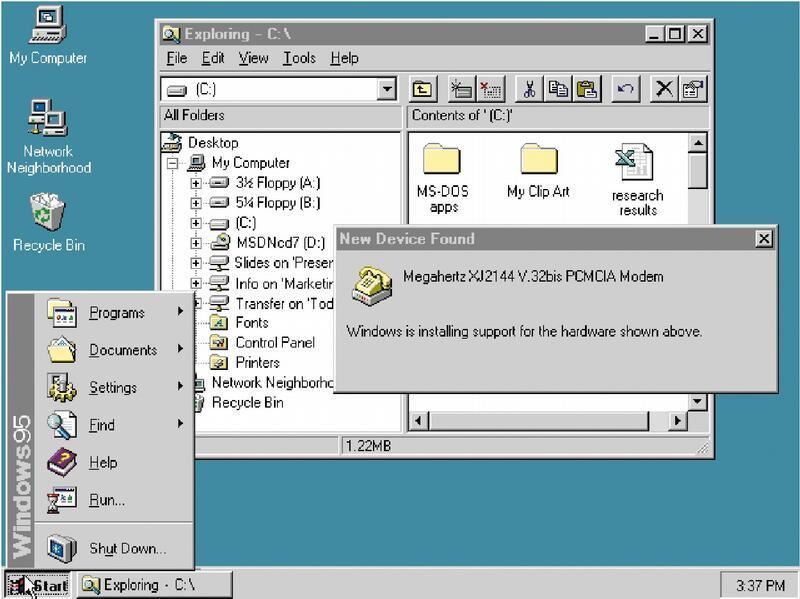Click the Exploring - C:\ taskbar button
Viewport: 800px width, 599px height.
[154, 585]
